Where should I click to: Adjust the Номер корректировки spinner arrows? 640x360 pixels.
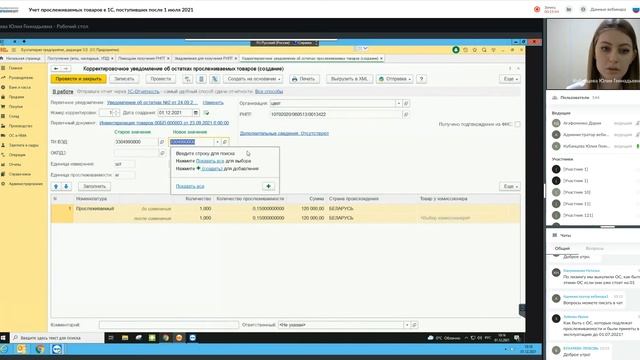pyautogui.click(x=117, y=113)
